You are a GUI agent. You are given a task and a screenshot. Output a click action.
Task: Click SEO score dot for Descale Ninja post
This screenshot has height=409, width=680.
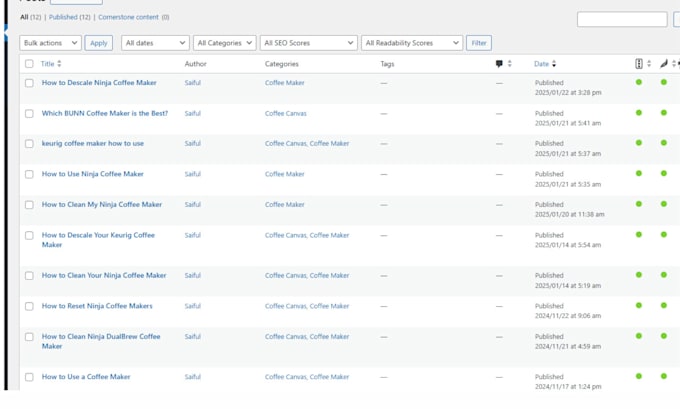click(x=639, y=82)
